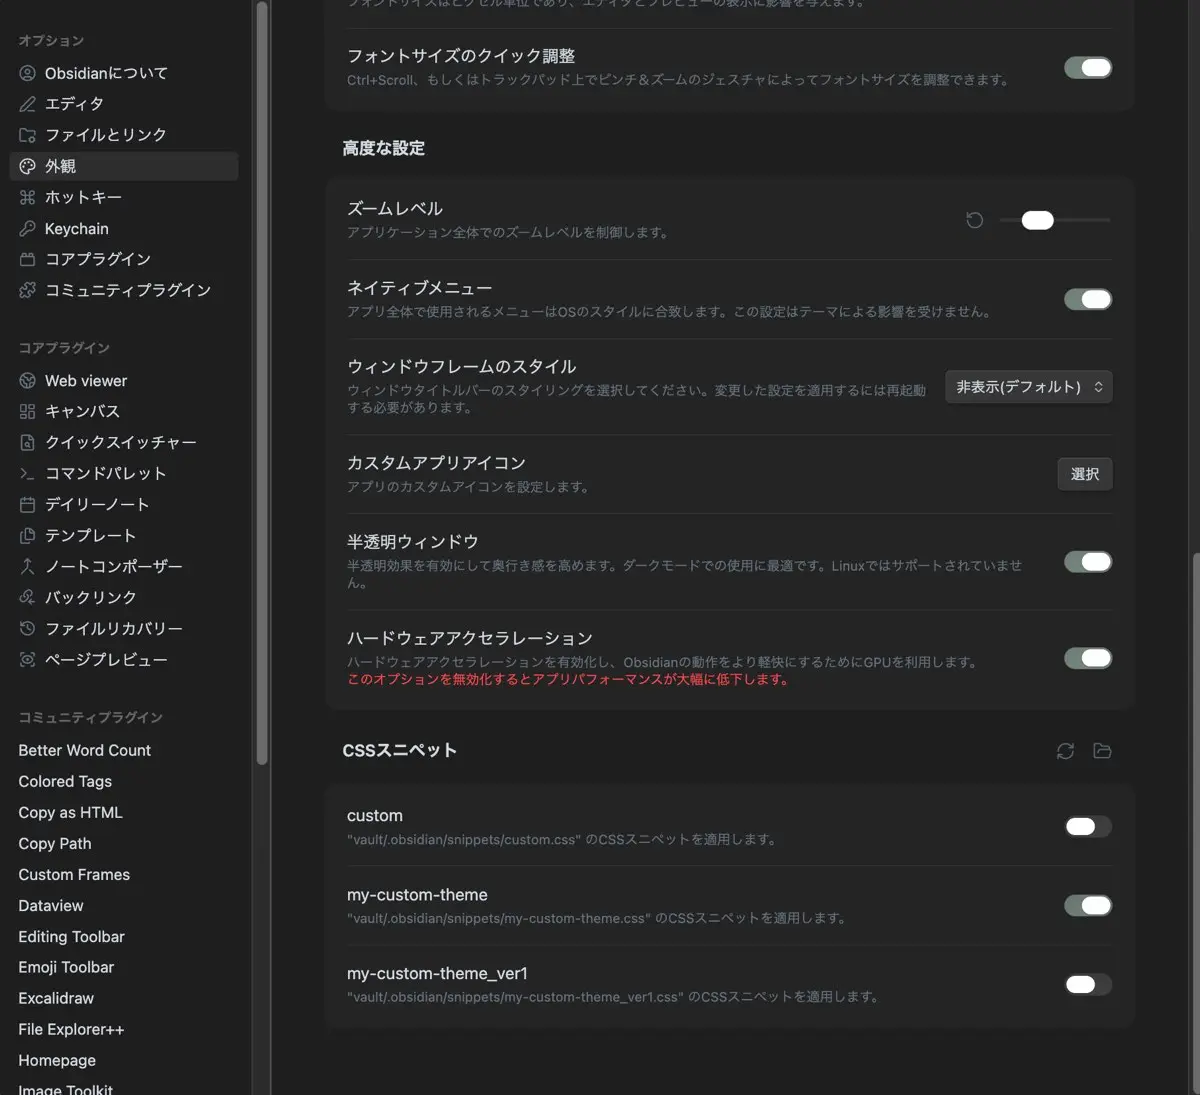
Task: Open the snippets folder icon
Action: (1102, 751)
